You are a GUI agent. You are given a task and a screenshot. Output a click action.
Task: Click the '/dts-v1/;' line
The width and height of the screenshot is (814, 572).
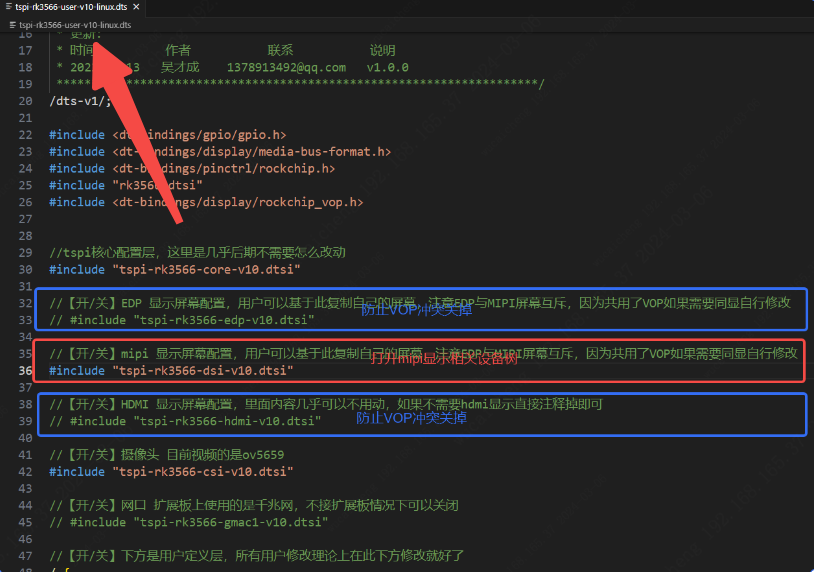80,101
